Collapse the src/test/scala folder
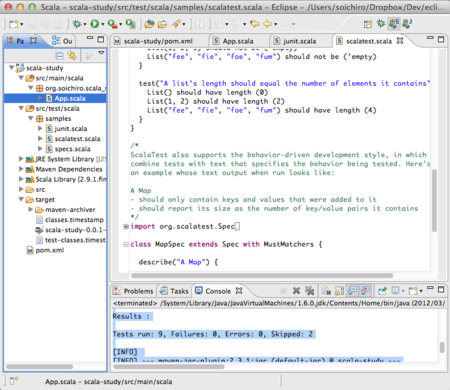Screen dimensions: 450x390 21,108
